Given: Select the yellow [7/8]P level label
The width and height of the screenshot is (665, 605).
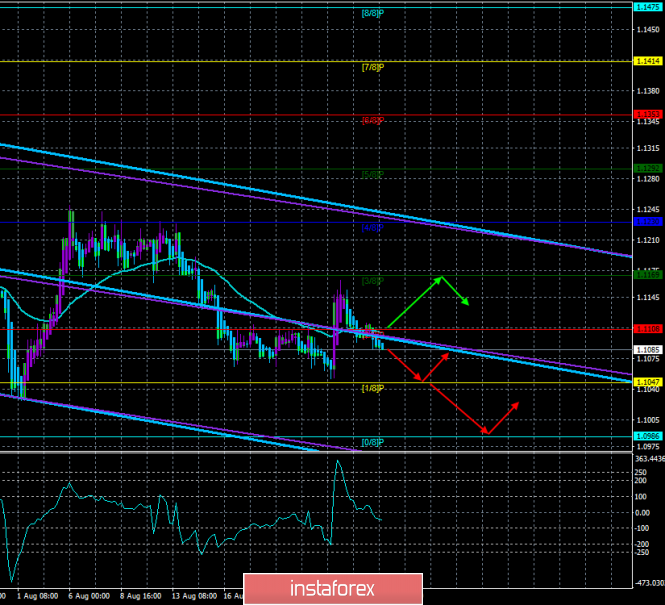Looking at the screenshot, I should [373, 68].
